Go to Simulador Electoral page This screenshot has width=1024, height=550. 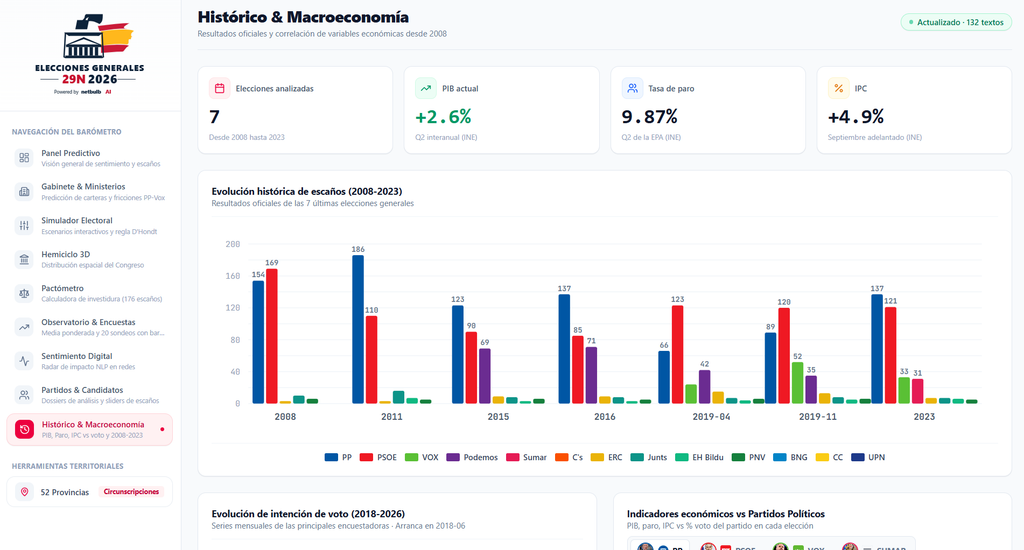tap(89, 225)
